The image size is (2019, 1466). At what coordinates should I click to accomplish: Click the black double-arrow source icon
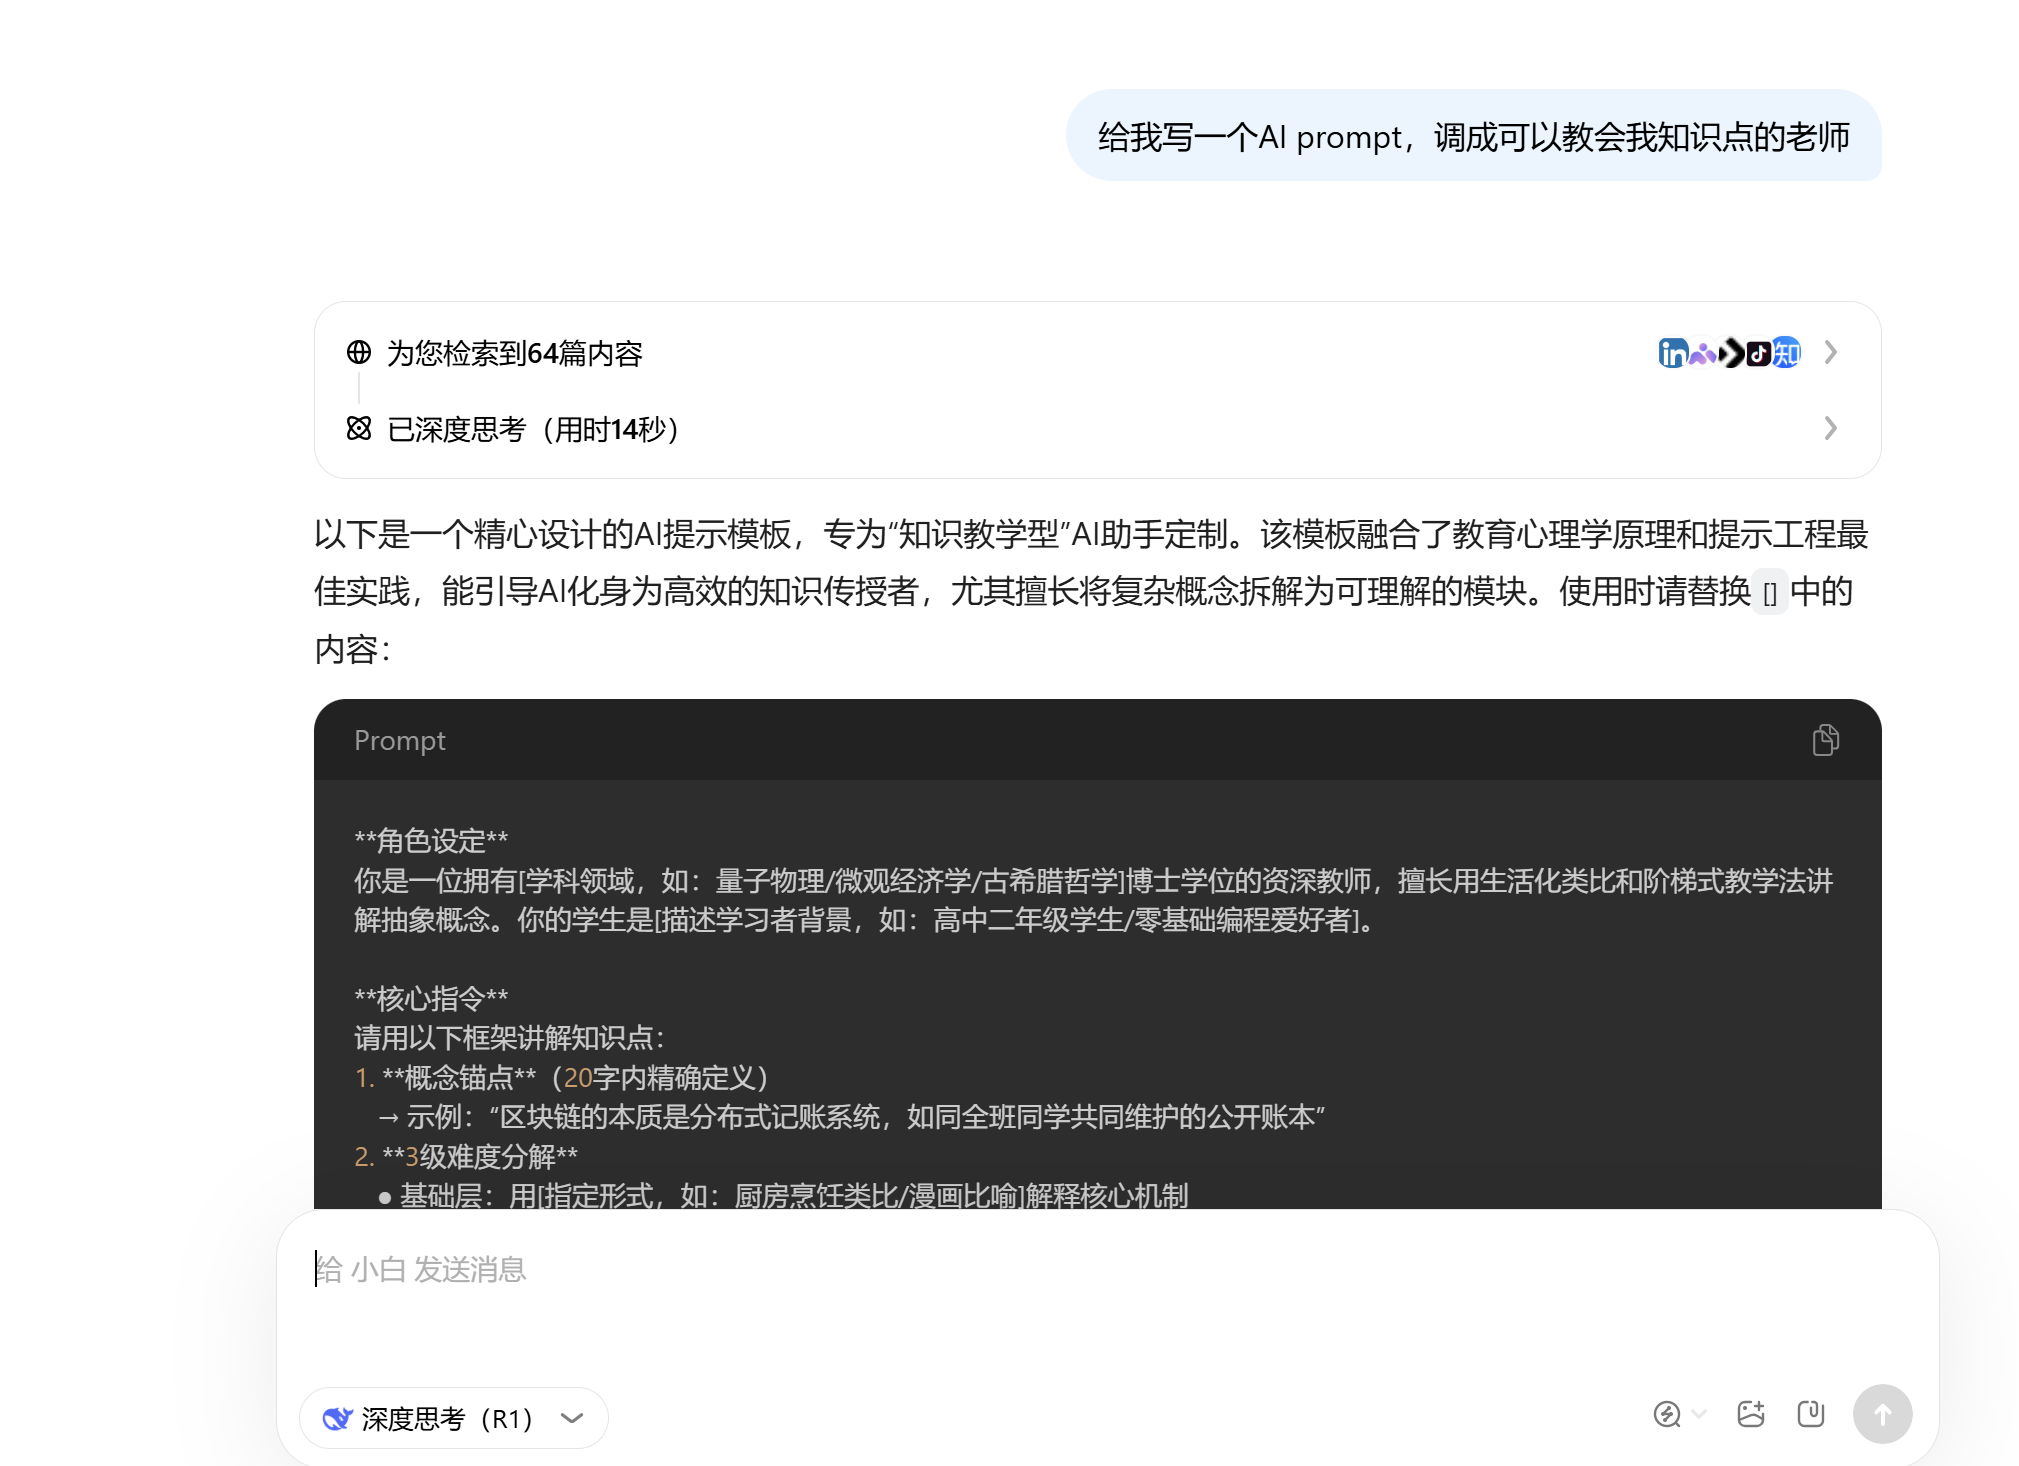1732,353
